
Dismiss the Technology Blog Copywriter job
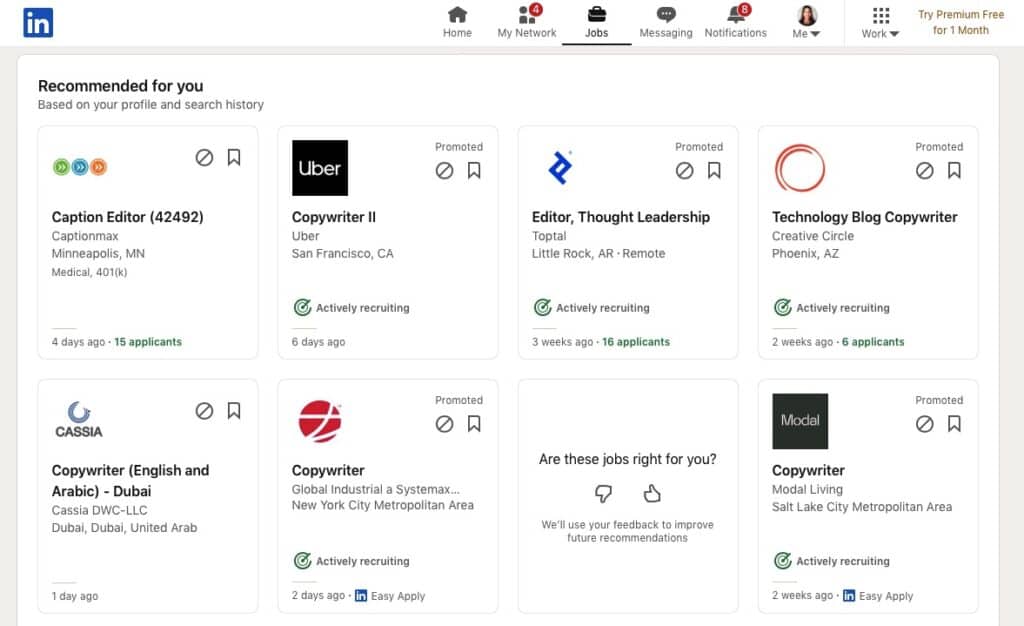[925, 171]
